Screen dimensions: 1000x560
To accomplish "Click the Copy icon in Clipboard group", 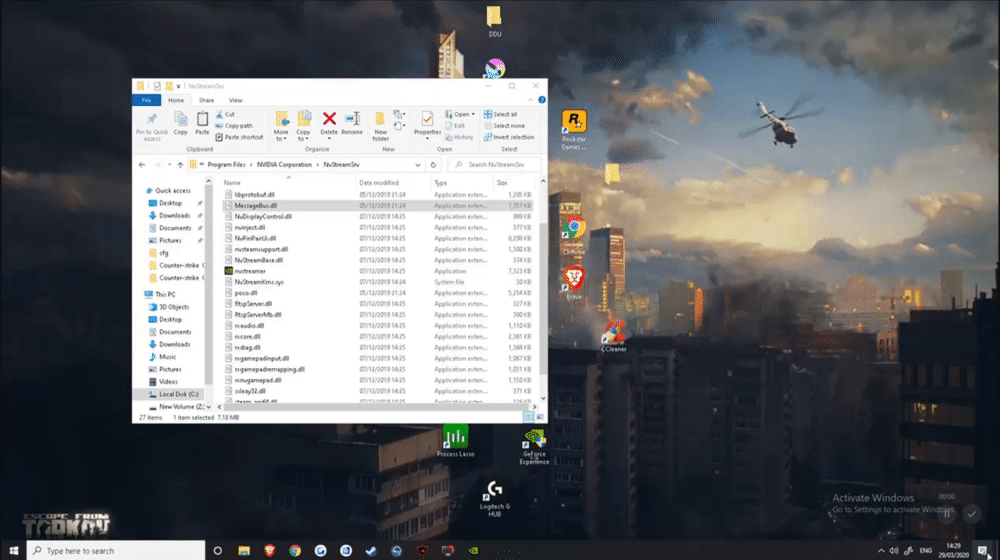I will (x=180, y=119).
